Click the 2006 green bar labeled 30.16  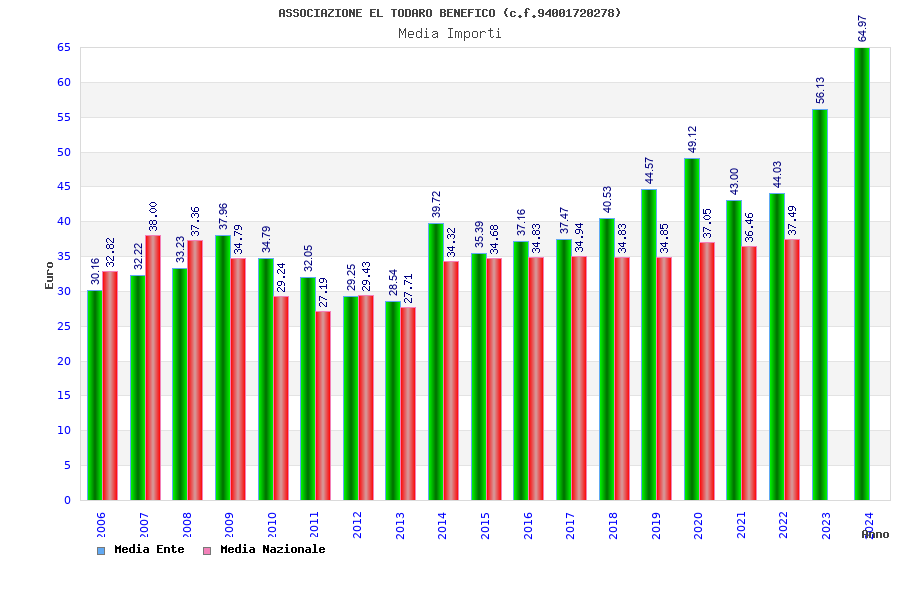click(x=95, y=395)
